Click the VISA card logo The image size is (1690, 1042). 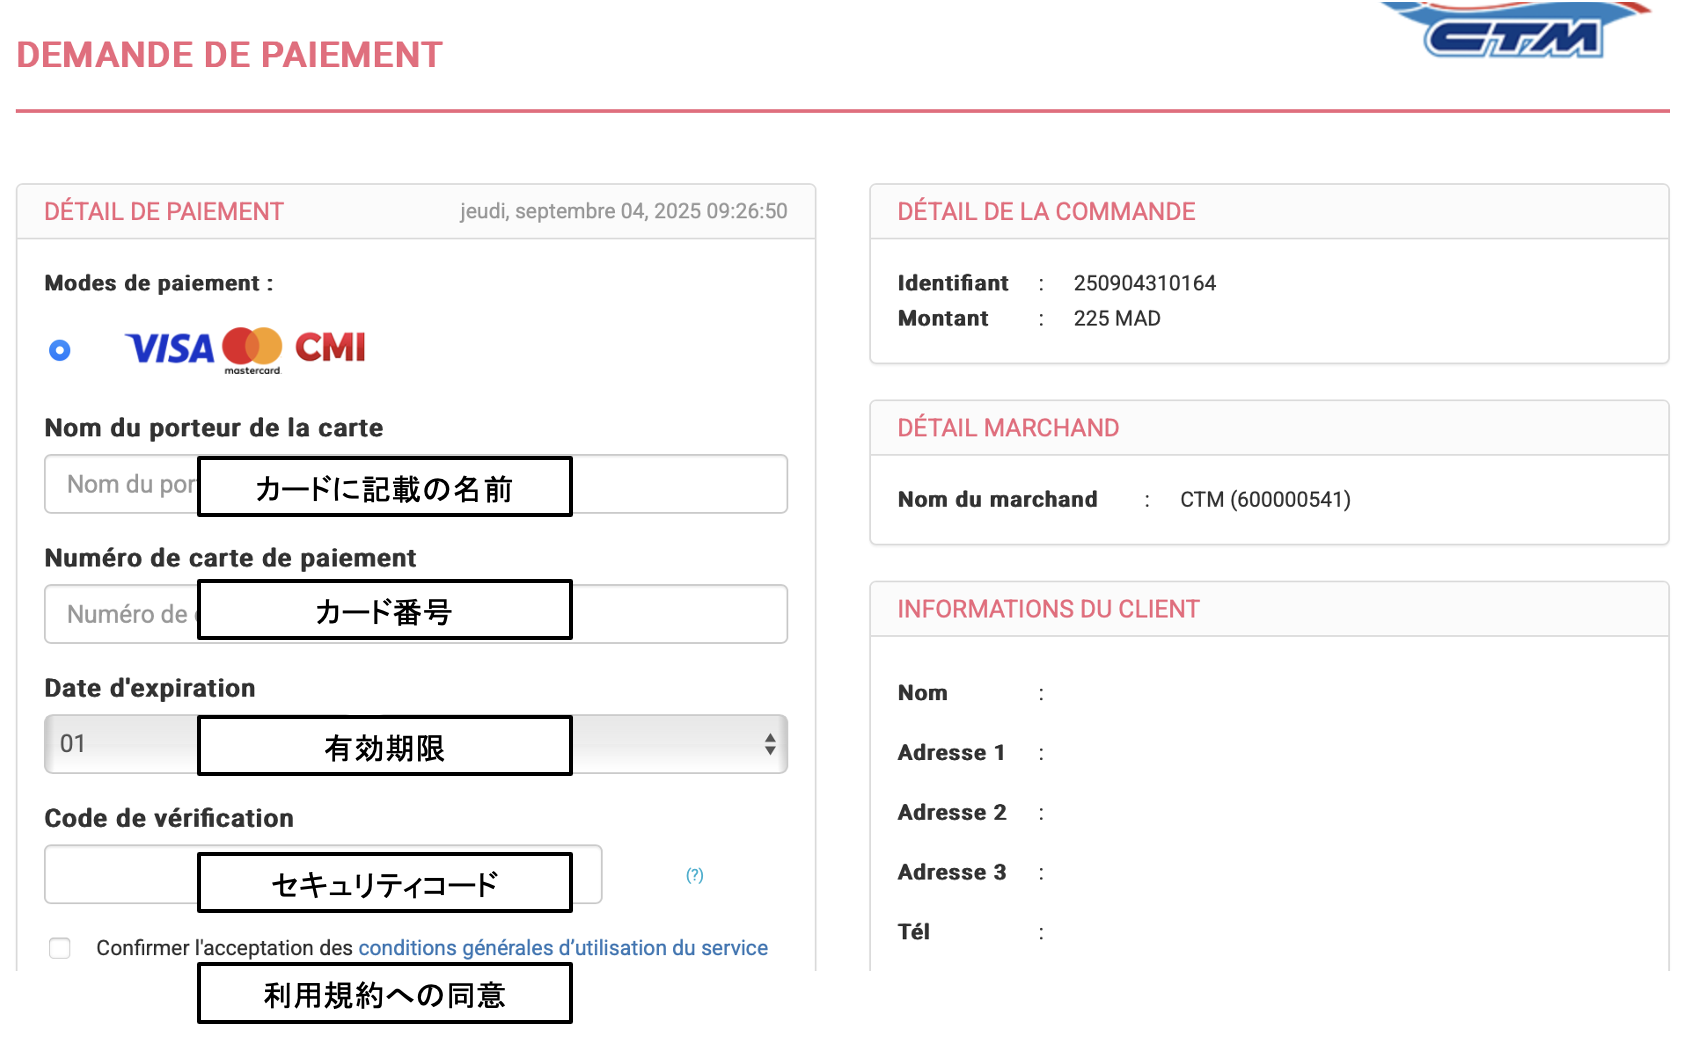pyautogui.click(x=170, y=349)
